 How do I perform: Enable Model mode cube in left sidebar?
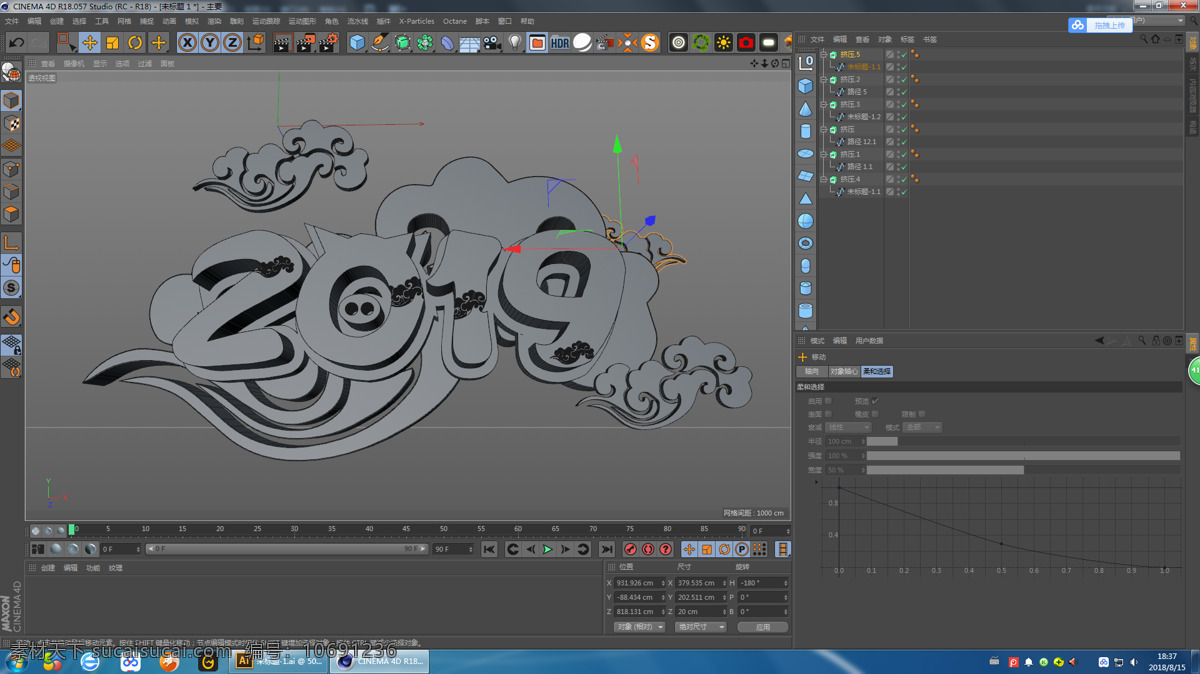pos(11,101)
